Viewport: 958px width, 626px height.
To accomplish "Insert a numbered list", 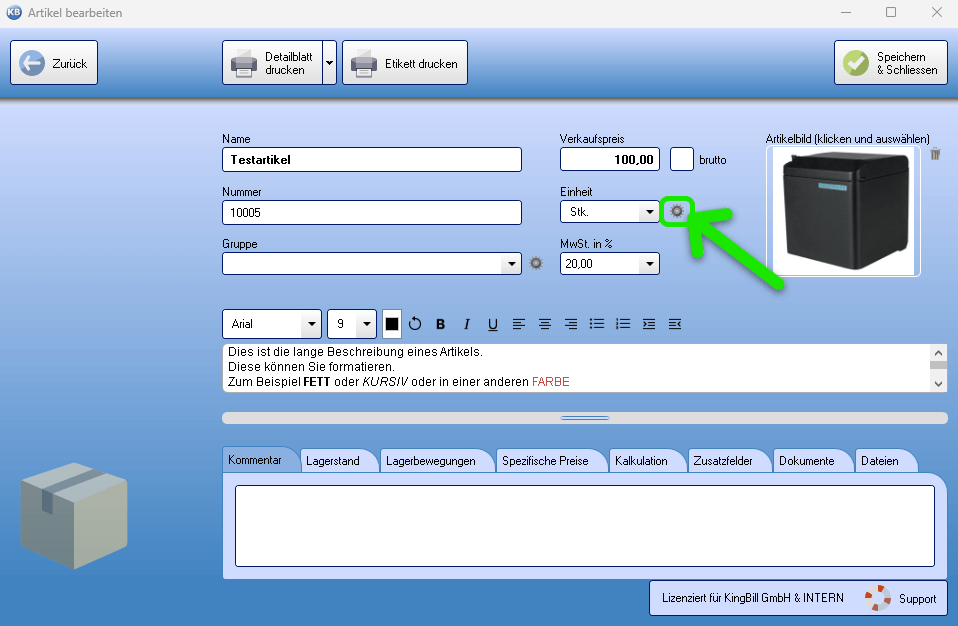I will (x=623, y=324).
